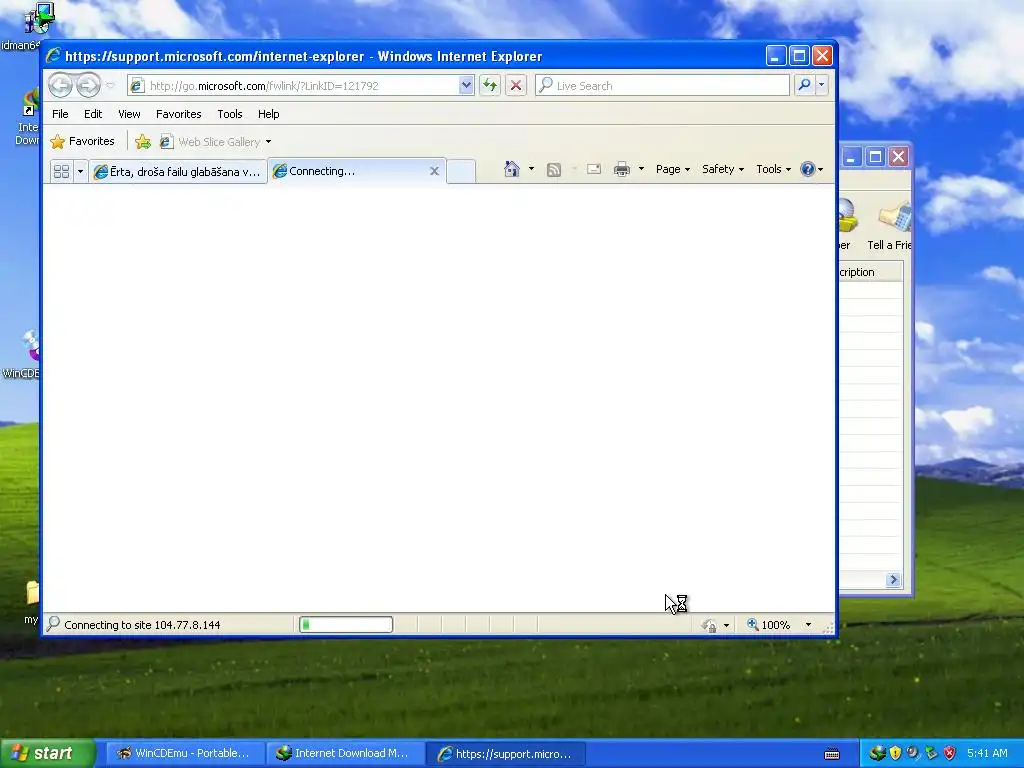This screenshot has width=1024, height=768.
Task: Click the ...cription column header in background window
Action: click(871, 272)
